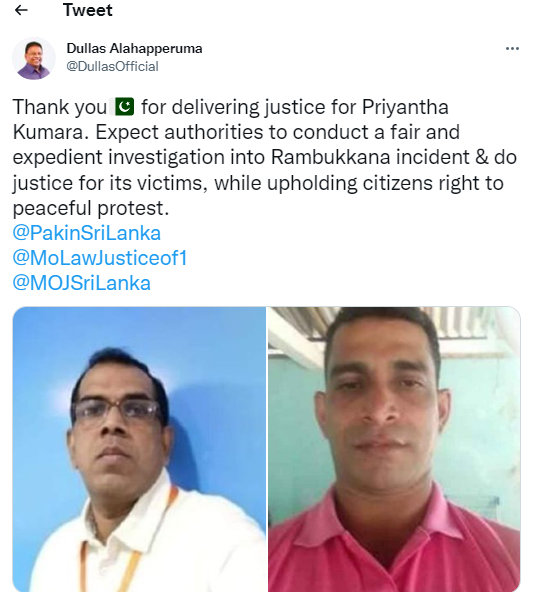Open the three-dot more options menu

coord(512,48)
